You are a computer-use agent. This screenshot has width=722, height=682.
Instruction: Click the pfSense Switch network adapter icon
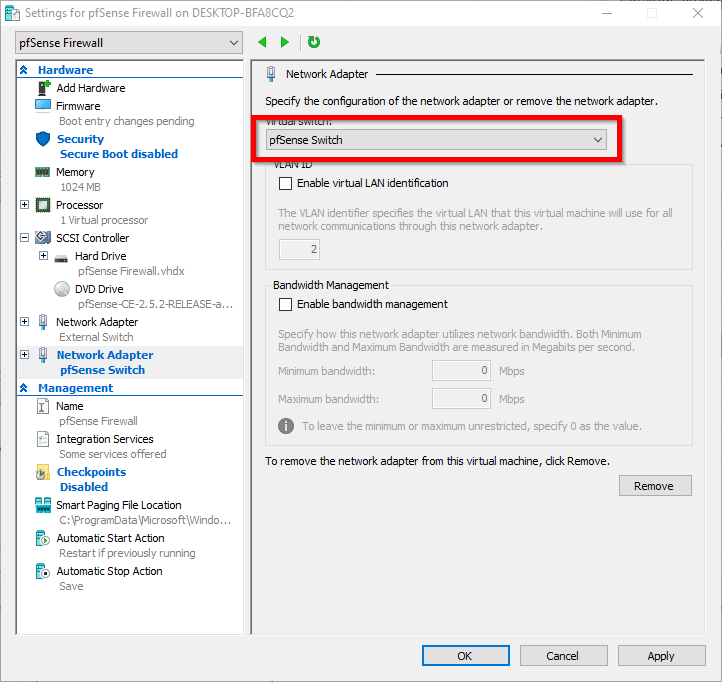click(43, 355)
